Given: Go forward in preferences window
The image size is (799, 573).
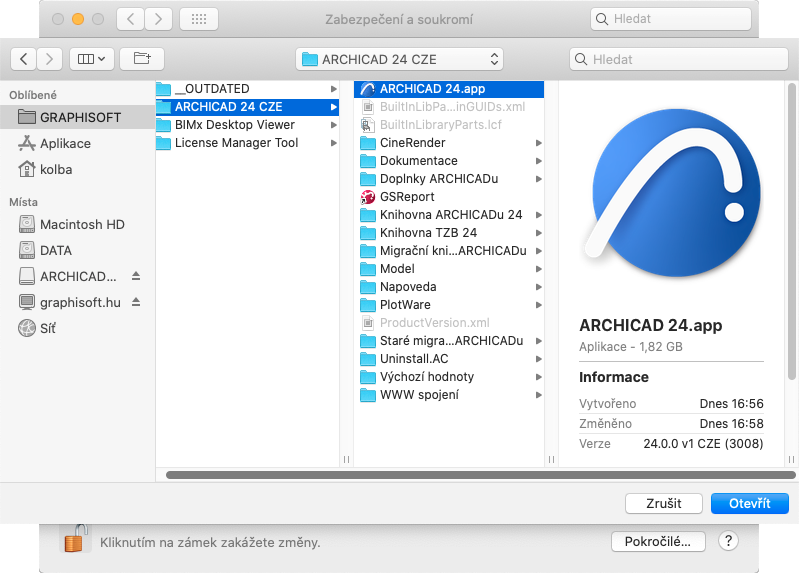Looking at the screenshot, I should (x=158, y=19).
